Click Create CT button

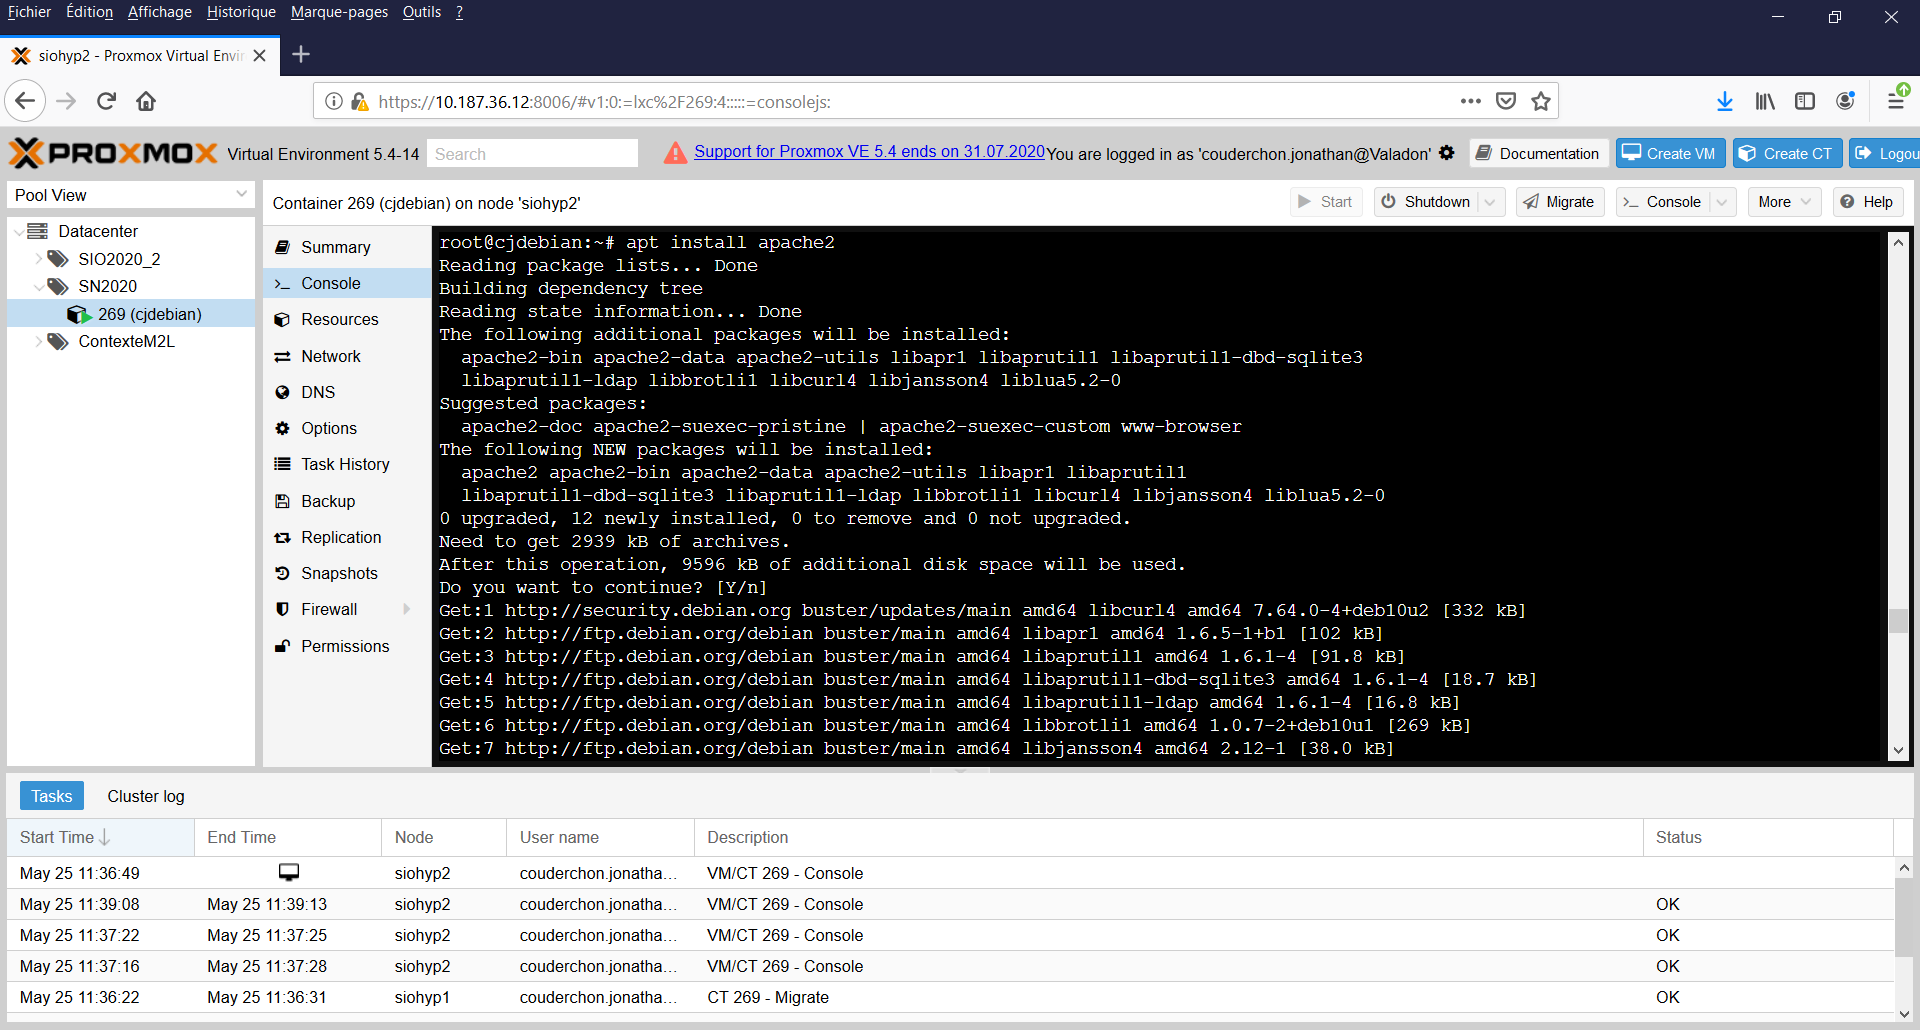[1787, 153]
